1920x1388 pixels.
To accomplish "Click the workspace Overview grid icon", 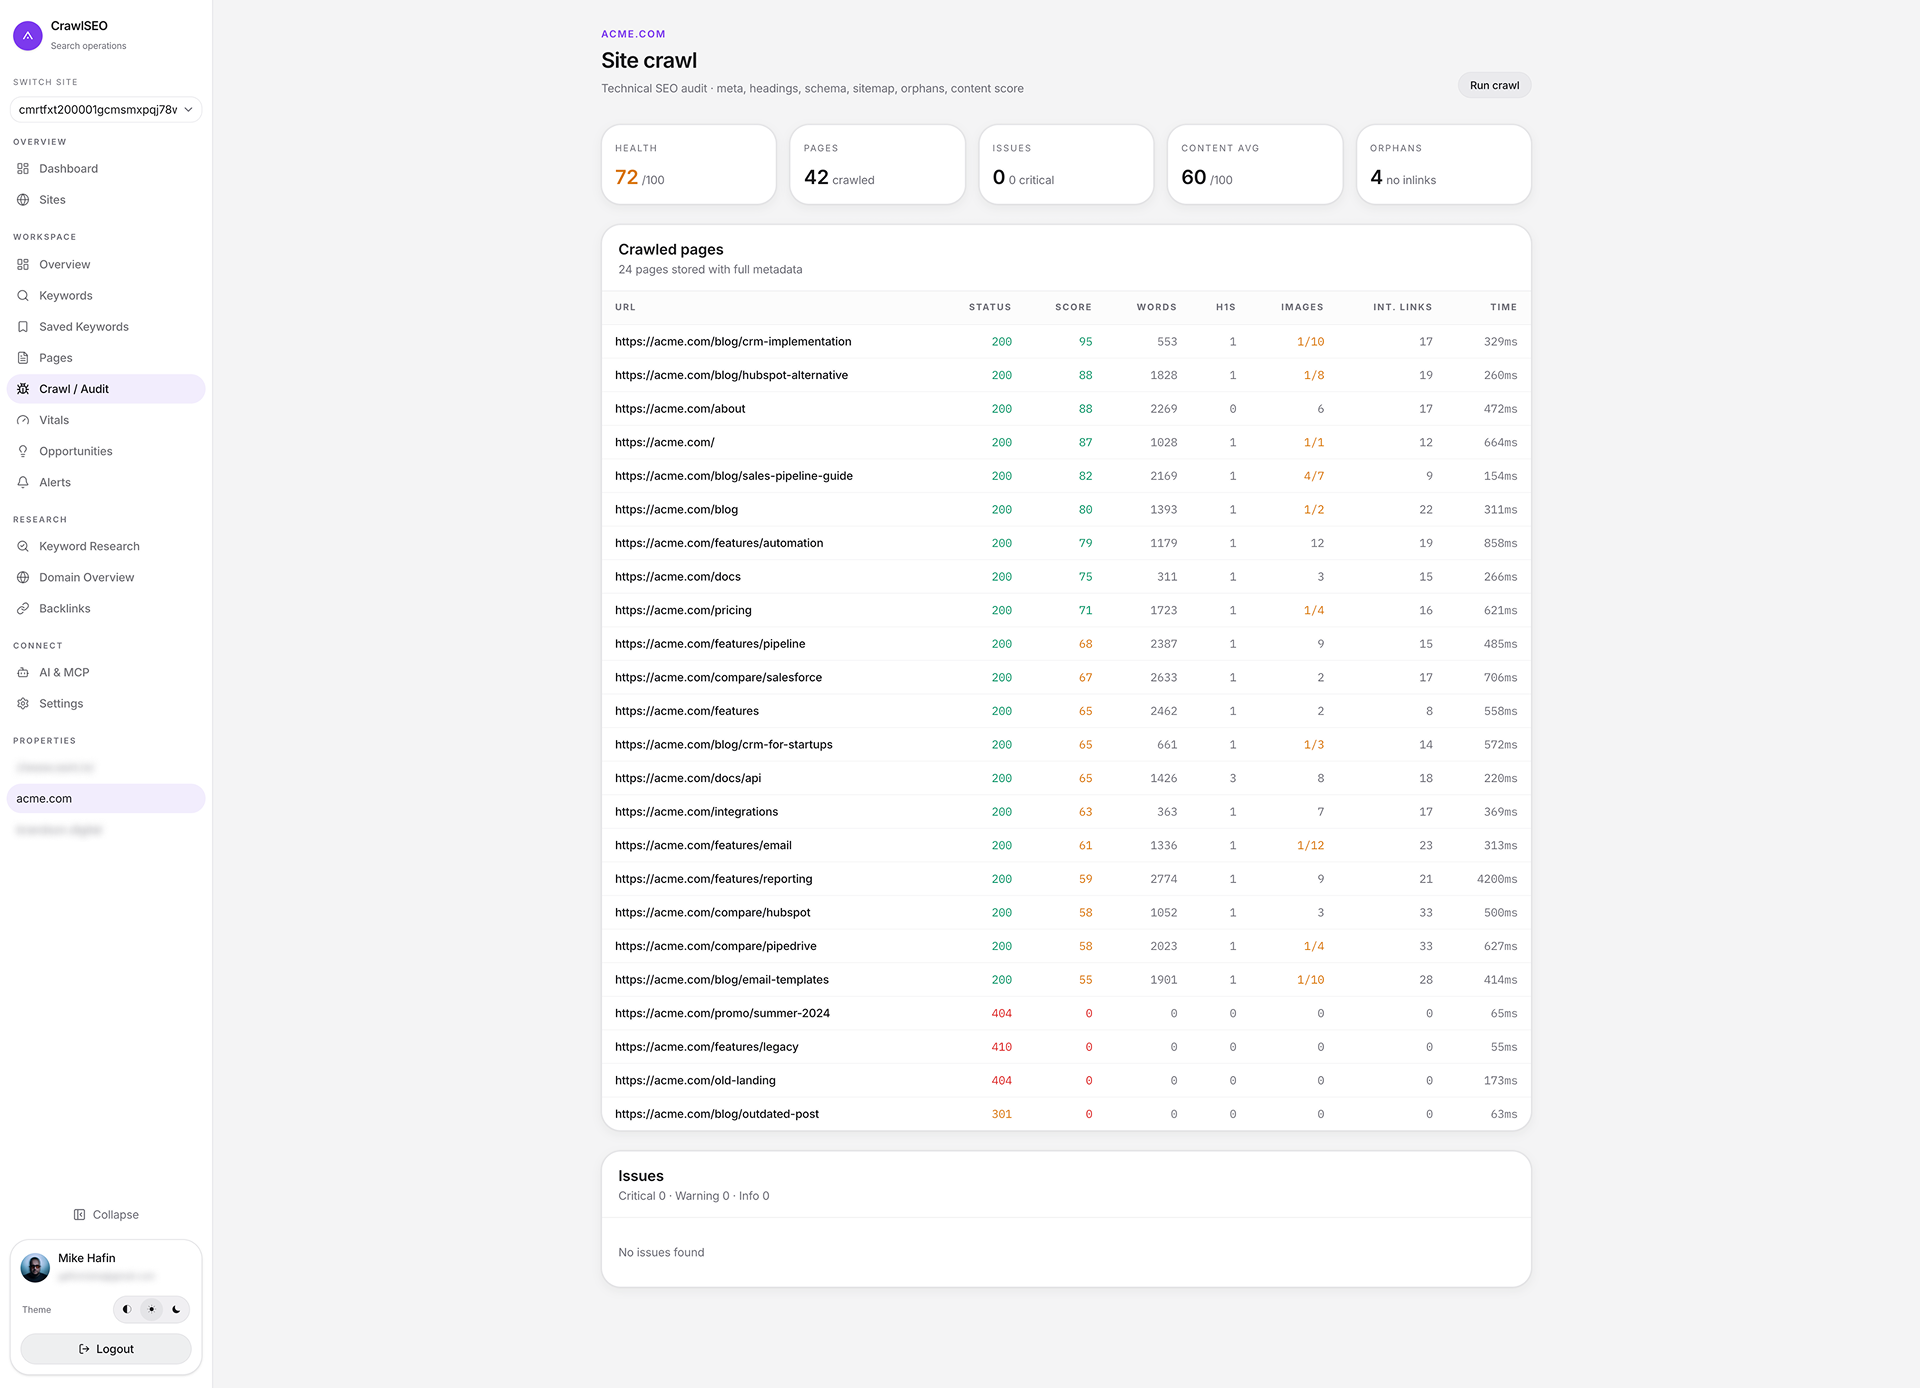I will 23,265.
